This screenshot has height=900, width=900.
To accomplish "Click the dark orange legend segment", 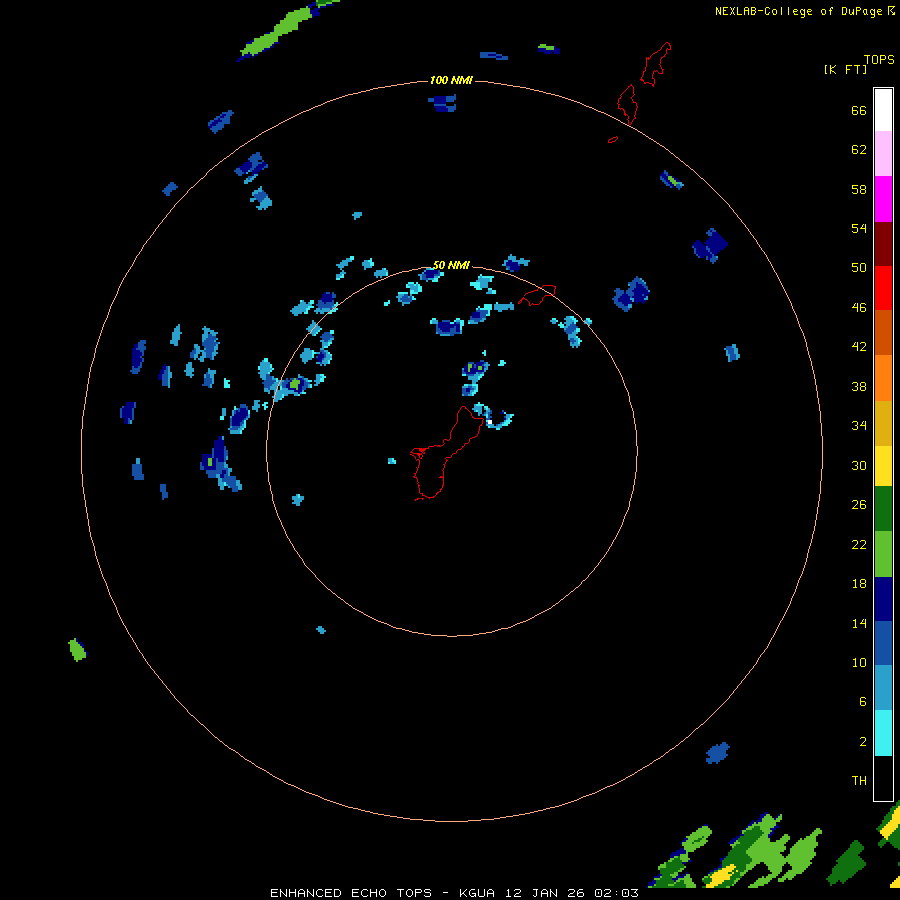I will [883, 332].
